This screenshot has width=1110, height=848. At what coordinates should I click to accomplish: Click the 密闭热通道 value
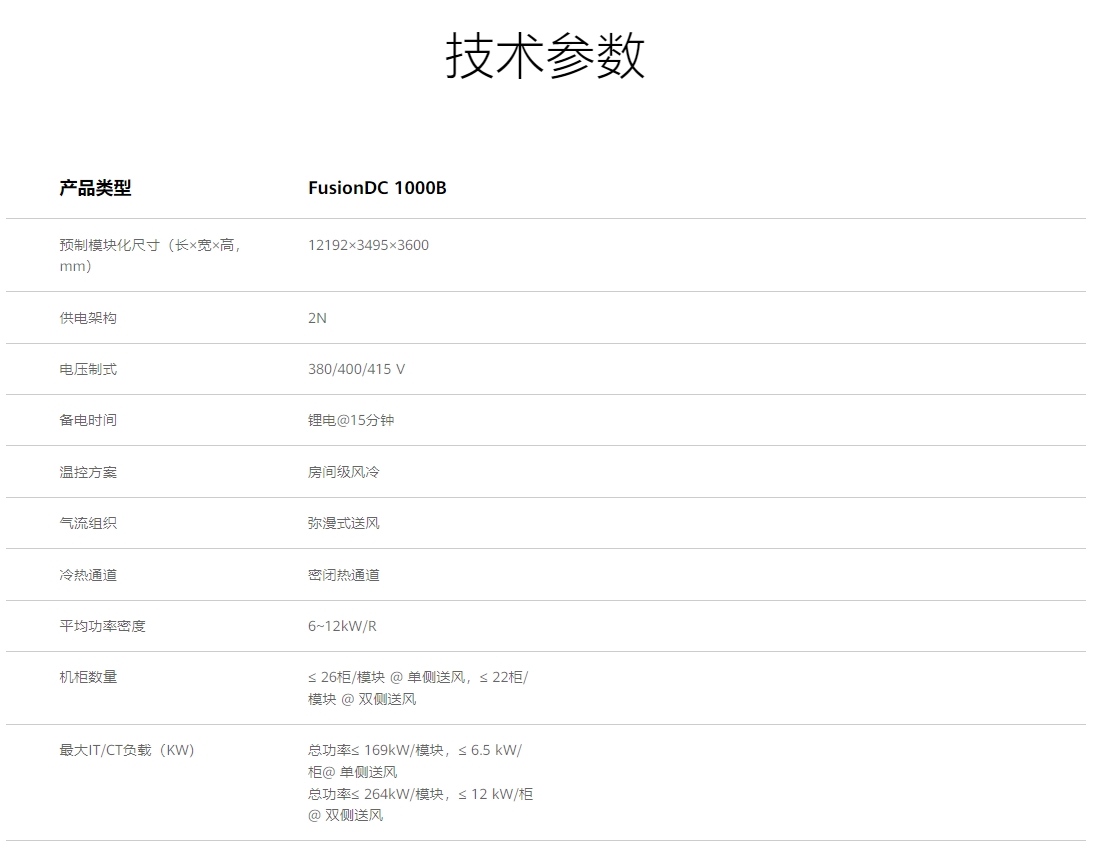click(x=343, y=575)
